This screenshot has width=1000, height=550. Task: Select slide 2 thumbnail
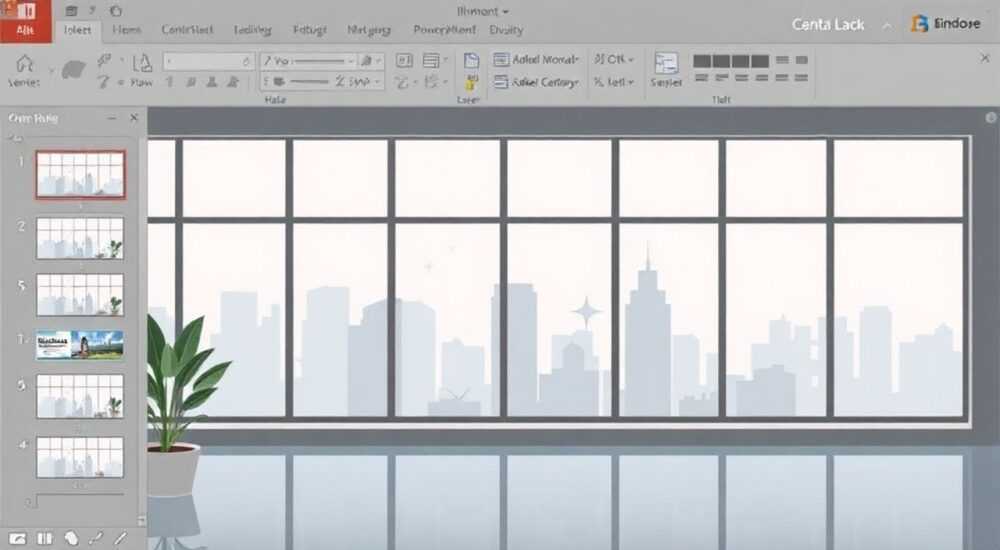click(80, 238)
